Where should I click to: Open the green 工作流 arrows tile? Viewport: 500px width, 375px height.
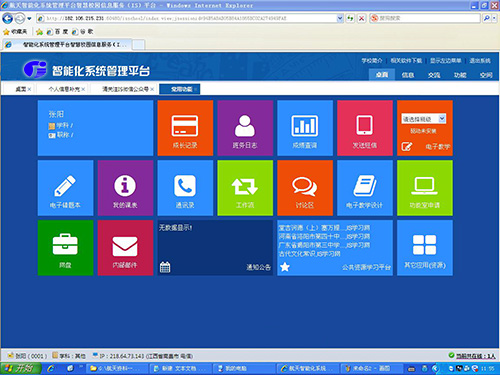(245, 188)
